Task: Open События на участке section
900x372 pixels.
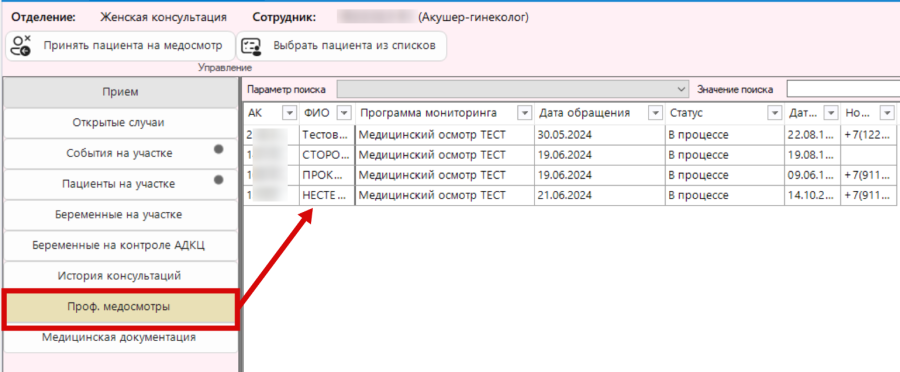Action: pyautogui.click(x=121, y=153)
